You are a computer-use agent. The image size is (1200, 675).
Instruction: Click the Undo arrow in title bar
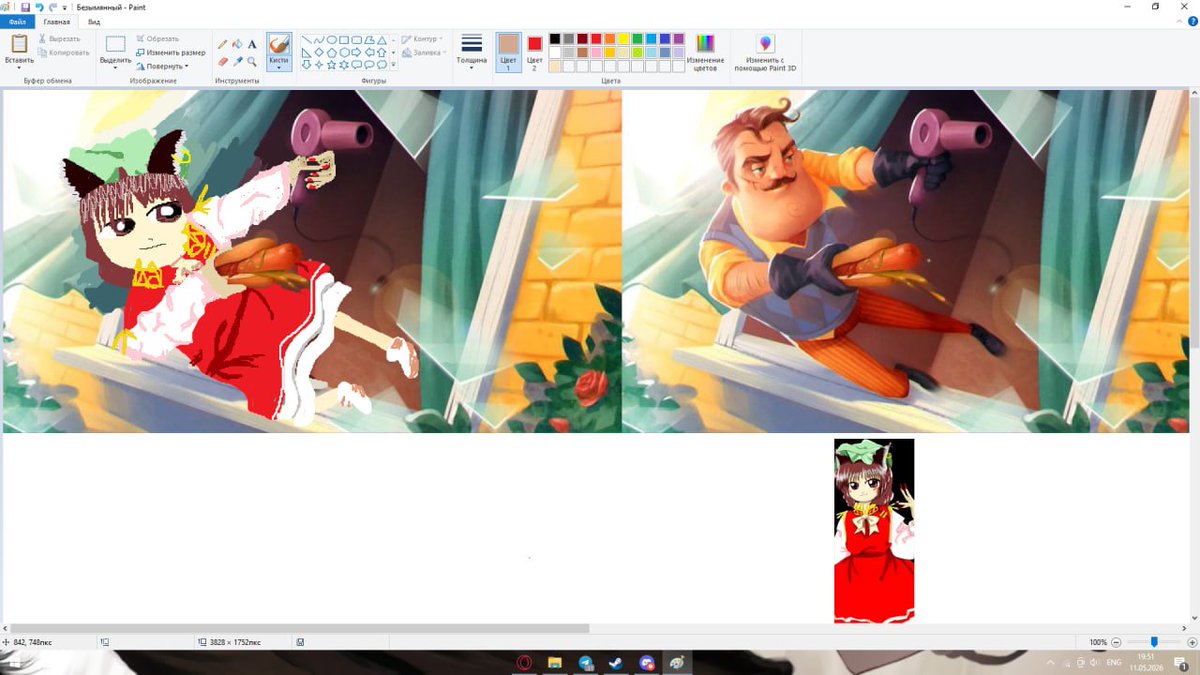(x=39, y=6)
